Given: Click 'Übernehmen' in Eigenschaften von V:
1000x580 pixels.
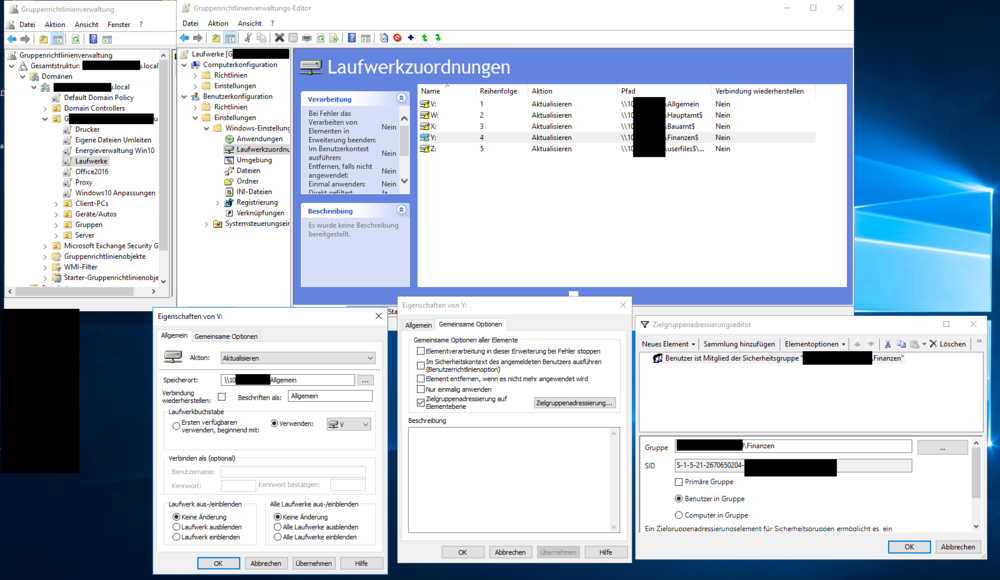Looking at the screenshot, I should click(314, 563).
